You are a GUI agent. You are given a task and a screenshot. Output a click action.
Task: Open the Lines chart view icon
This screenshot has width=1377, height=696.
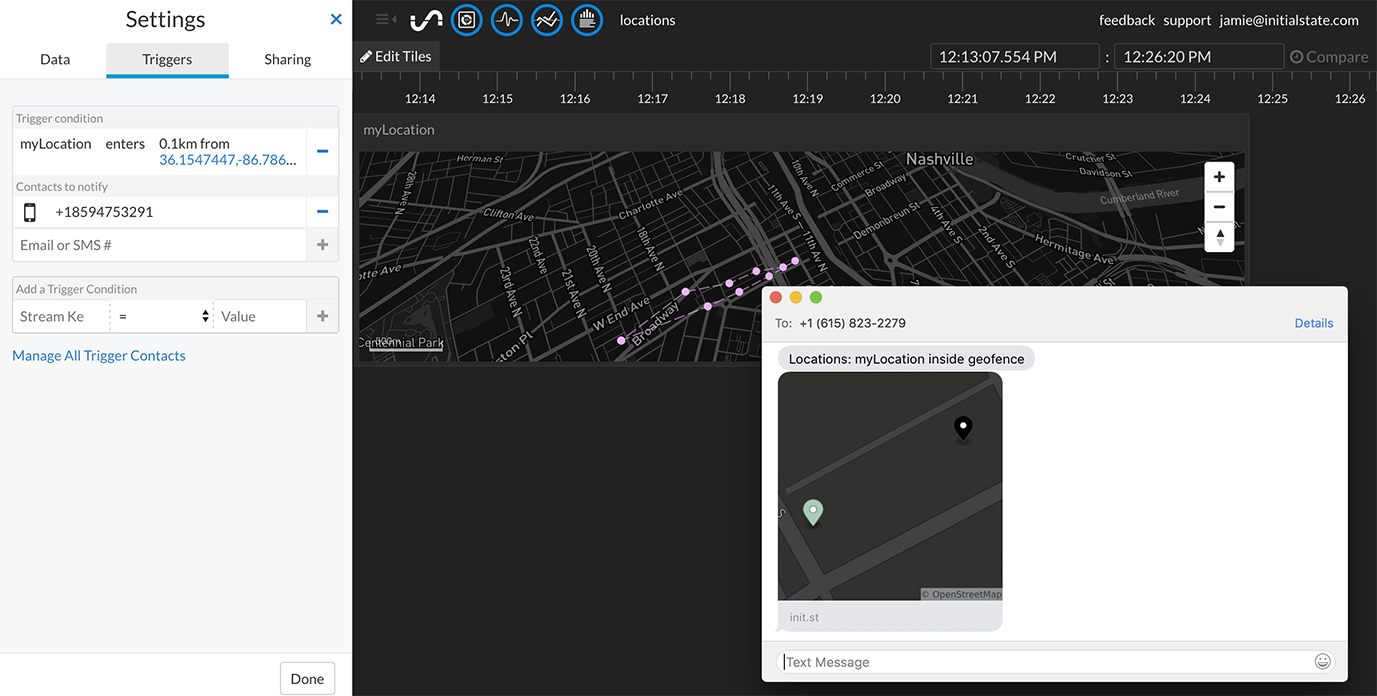(547, 20)
